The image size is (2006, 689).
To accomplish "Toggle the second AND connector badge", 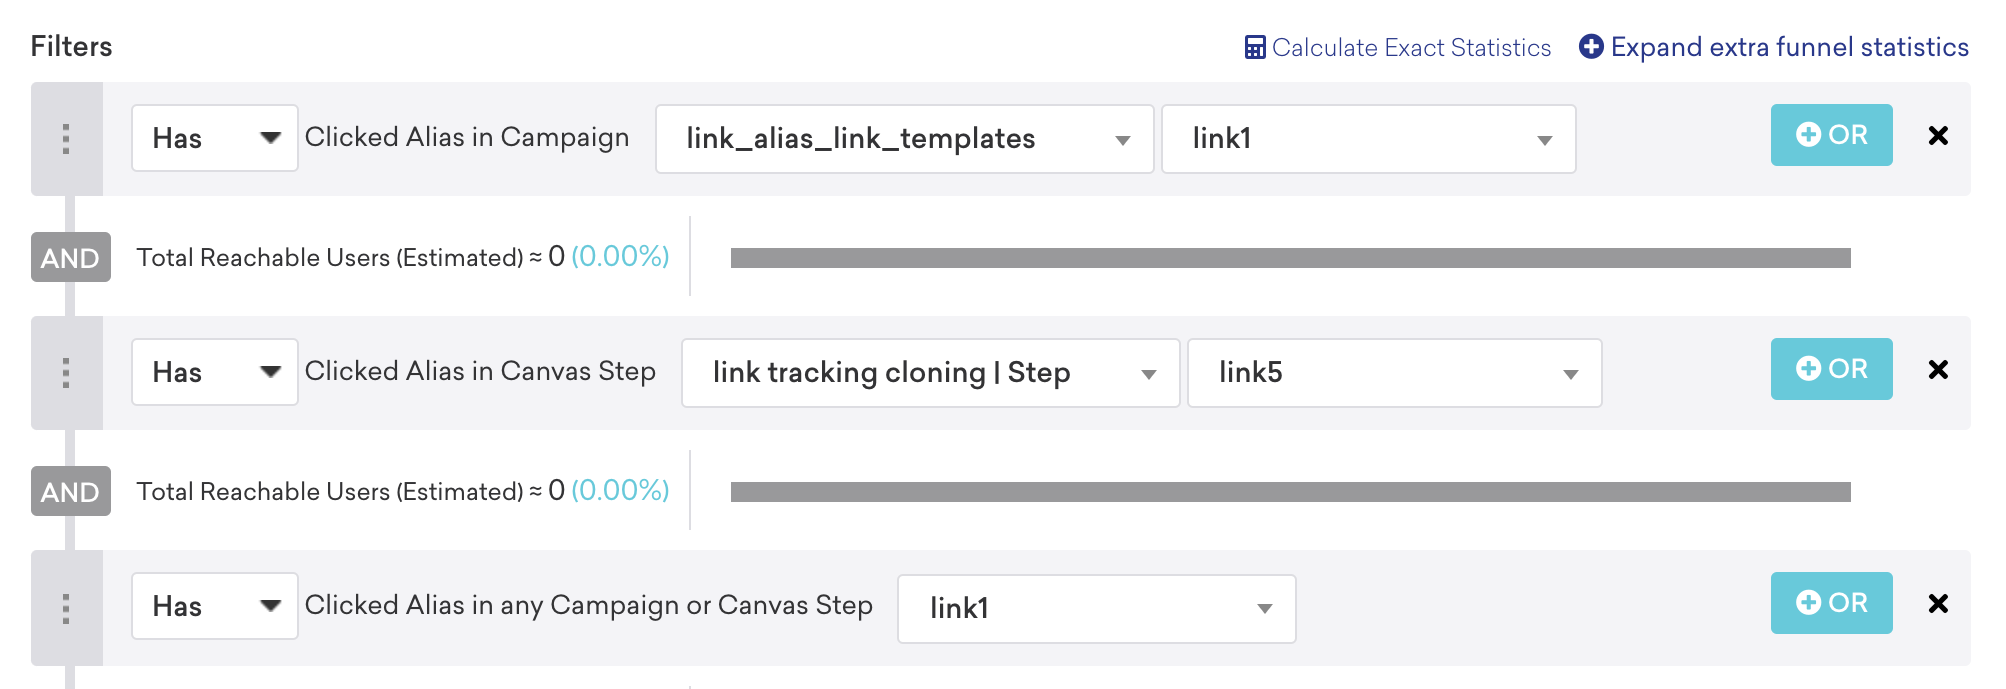I will (x=70, y=492).
